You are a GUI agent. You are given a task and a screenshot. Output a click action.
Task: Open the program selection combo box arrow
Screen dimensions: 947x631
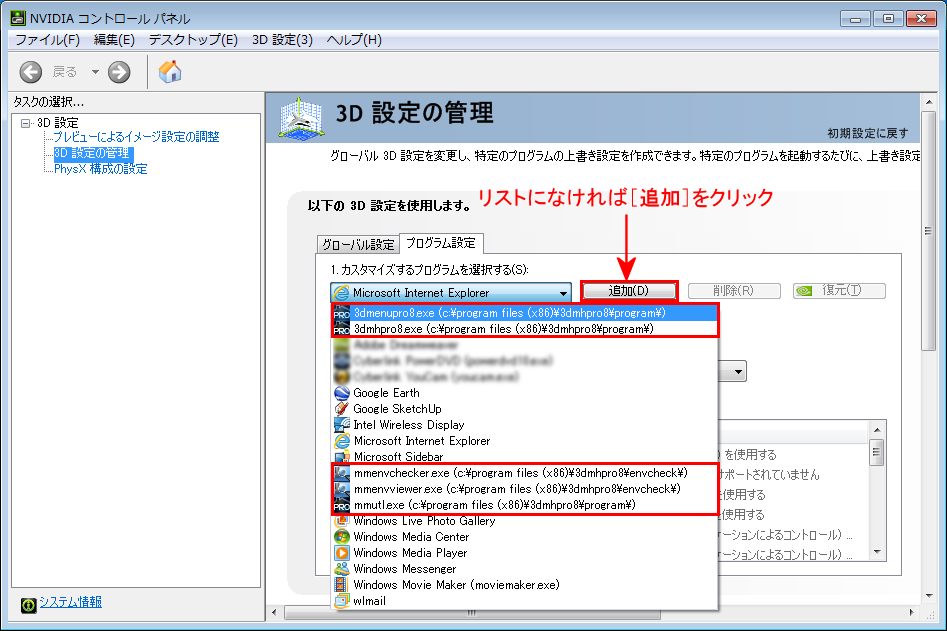[x=564, y=293]
